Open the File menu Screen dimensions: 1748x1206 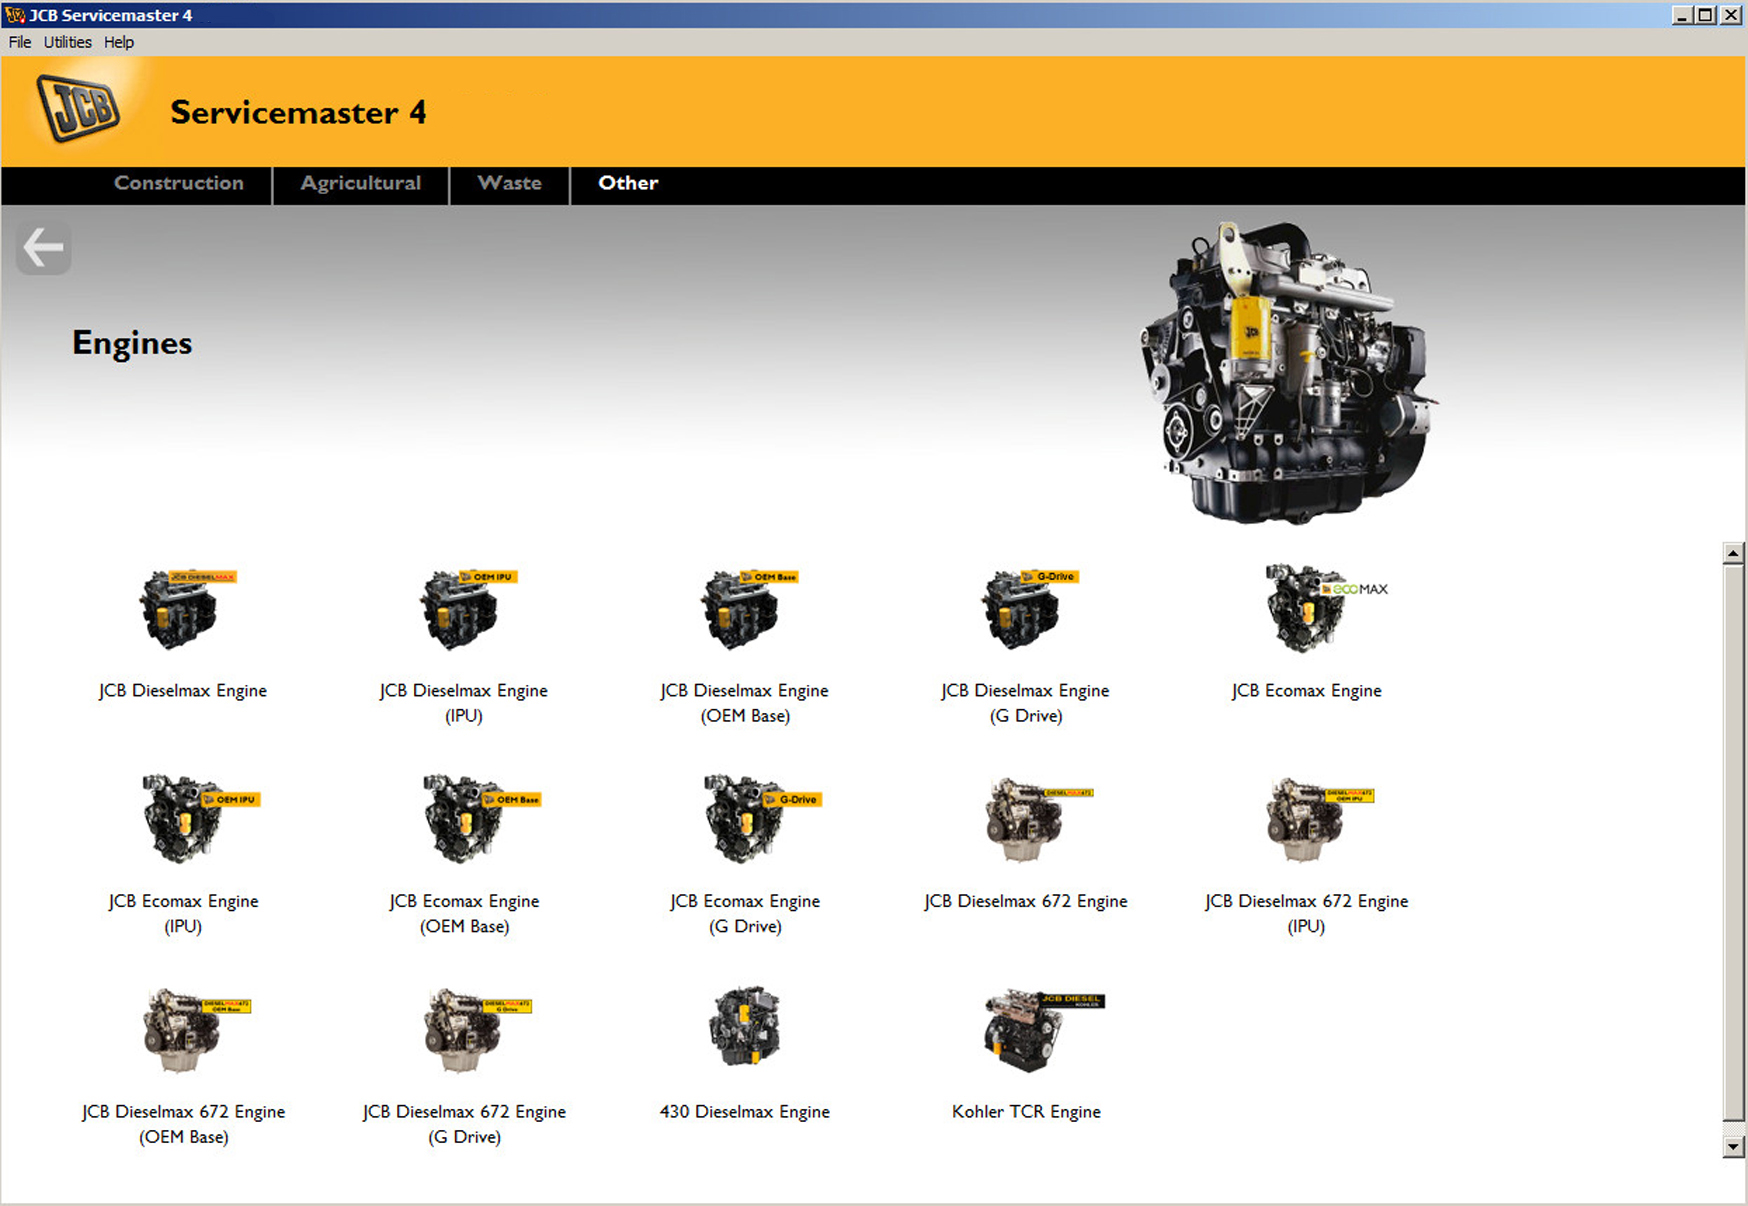(20, 42)
